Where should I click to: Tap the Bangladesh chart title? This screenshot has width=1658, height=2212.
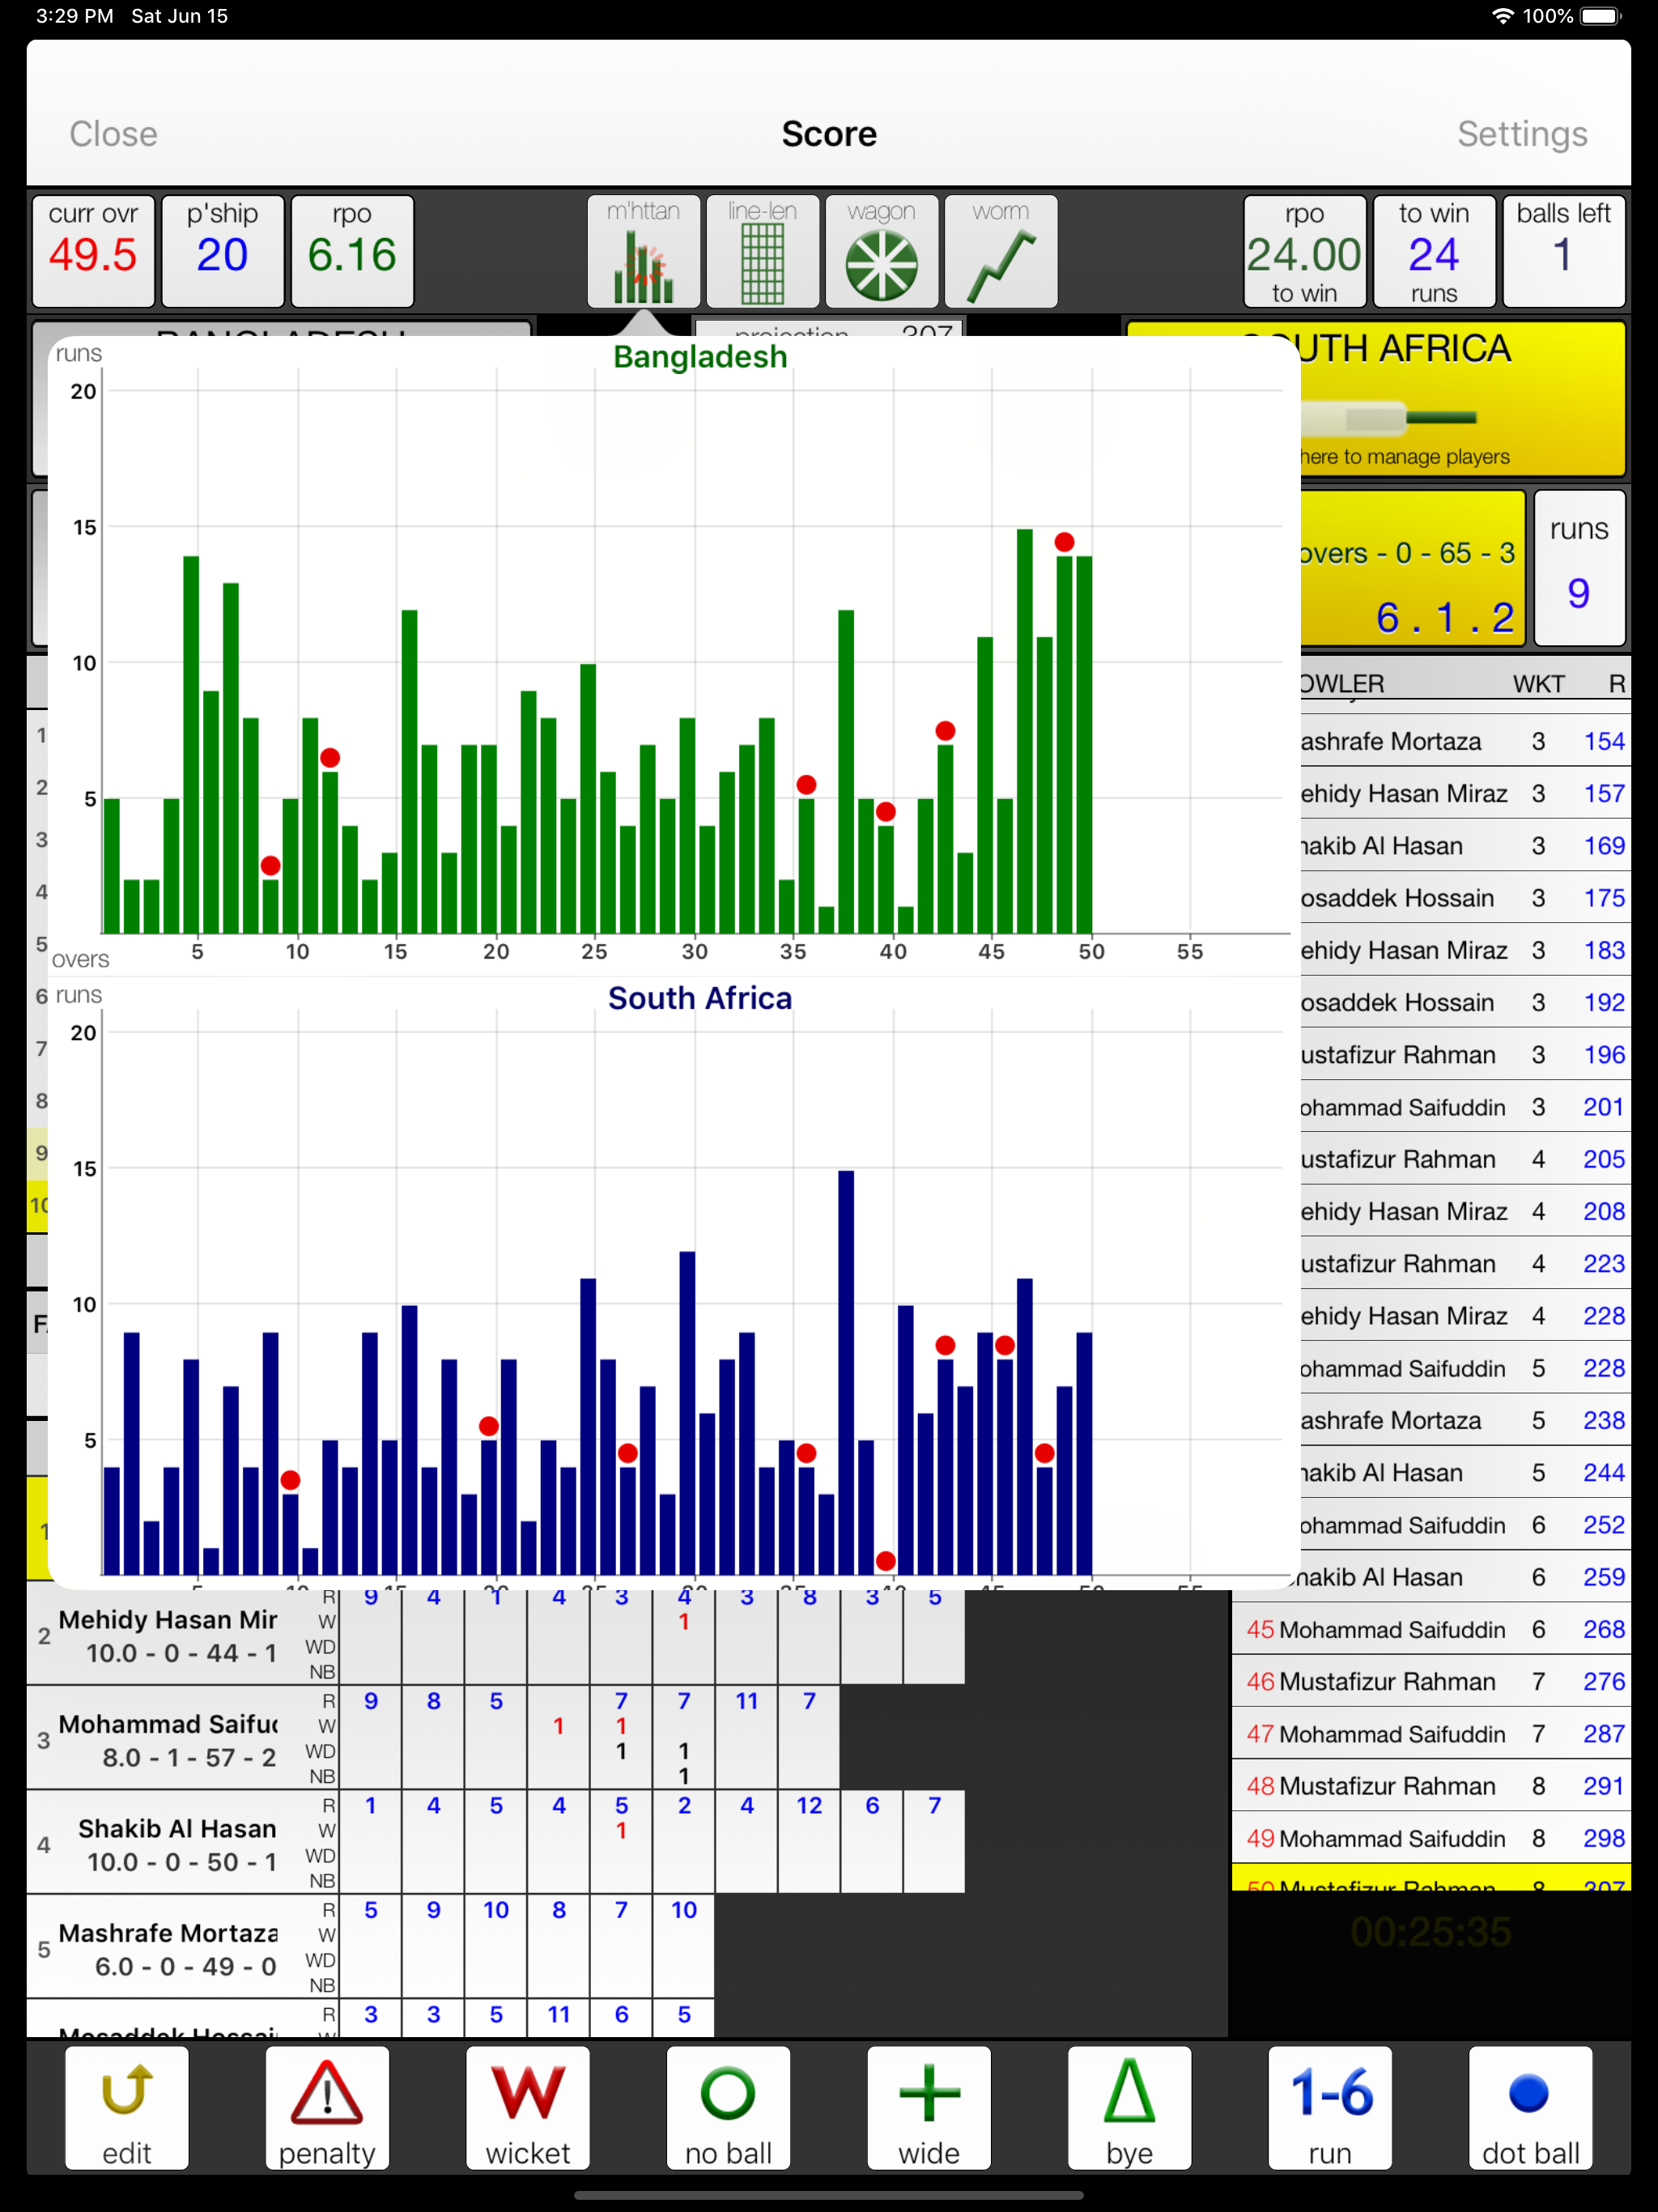click(700, 357)
